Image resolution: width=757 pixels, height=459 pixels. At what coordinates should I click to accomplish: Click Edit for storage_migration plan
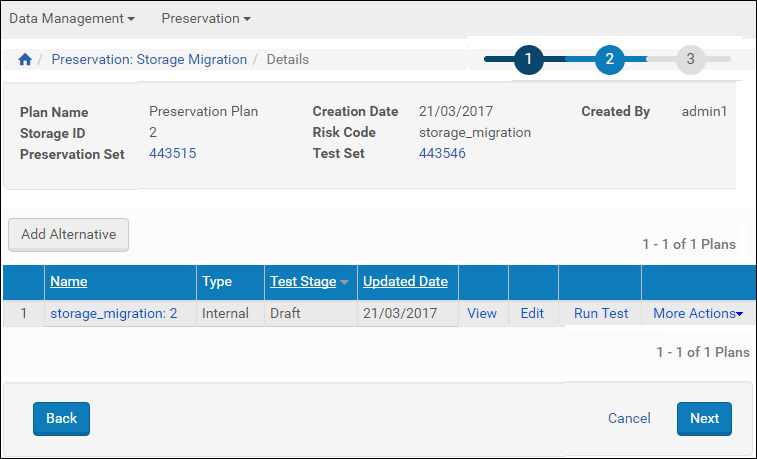click(532, 313)
